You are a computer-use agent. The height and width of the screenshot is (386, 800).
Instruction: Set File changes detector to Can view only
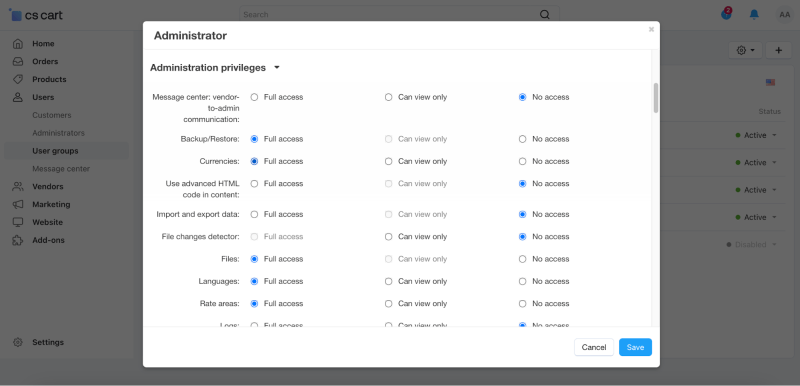(x=388, y=237)
